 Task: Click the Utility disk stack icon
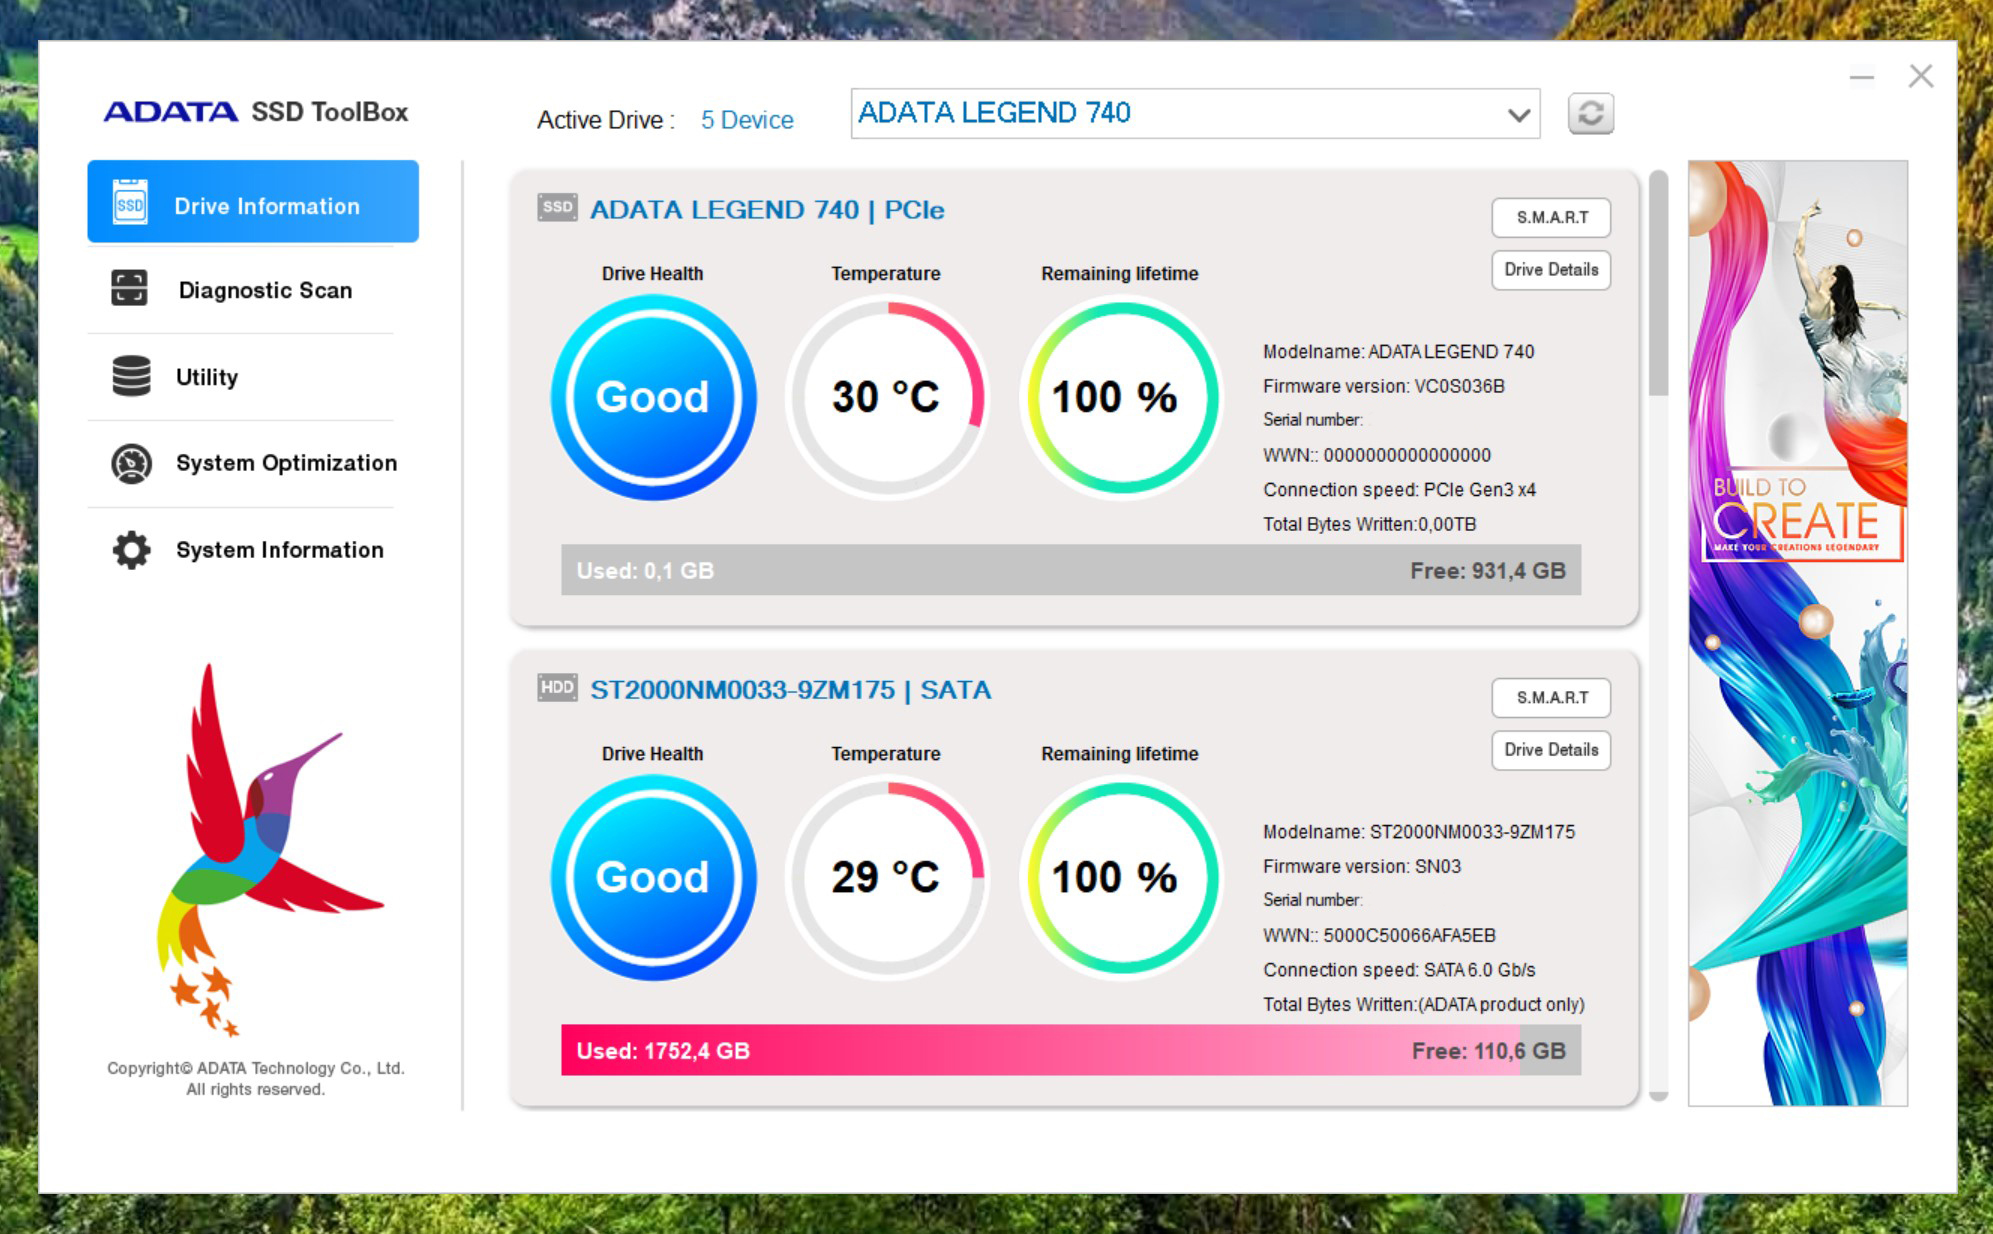pyautogui.click(x=131, y=376)
